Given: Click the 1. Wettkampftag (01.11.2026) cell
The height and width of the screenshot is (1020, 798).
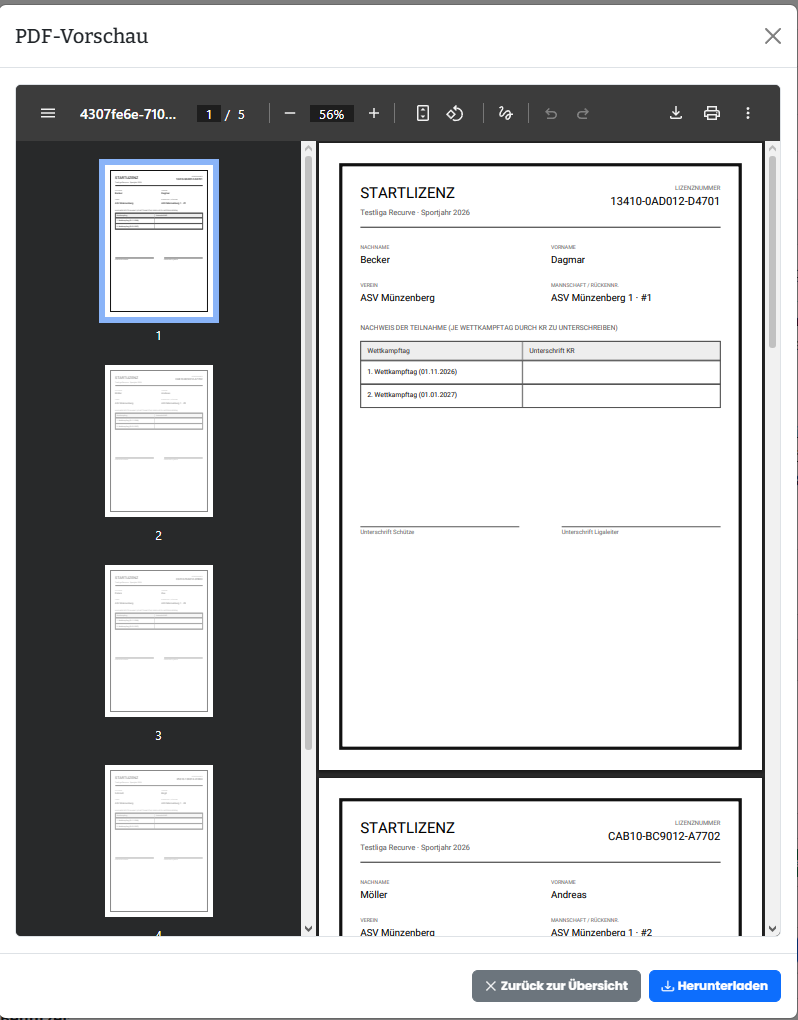Looking at the screenshot, I should 442,372.
